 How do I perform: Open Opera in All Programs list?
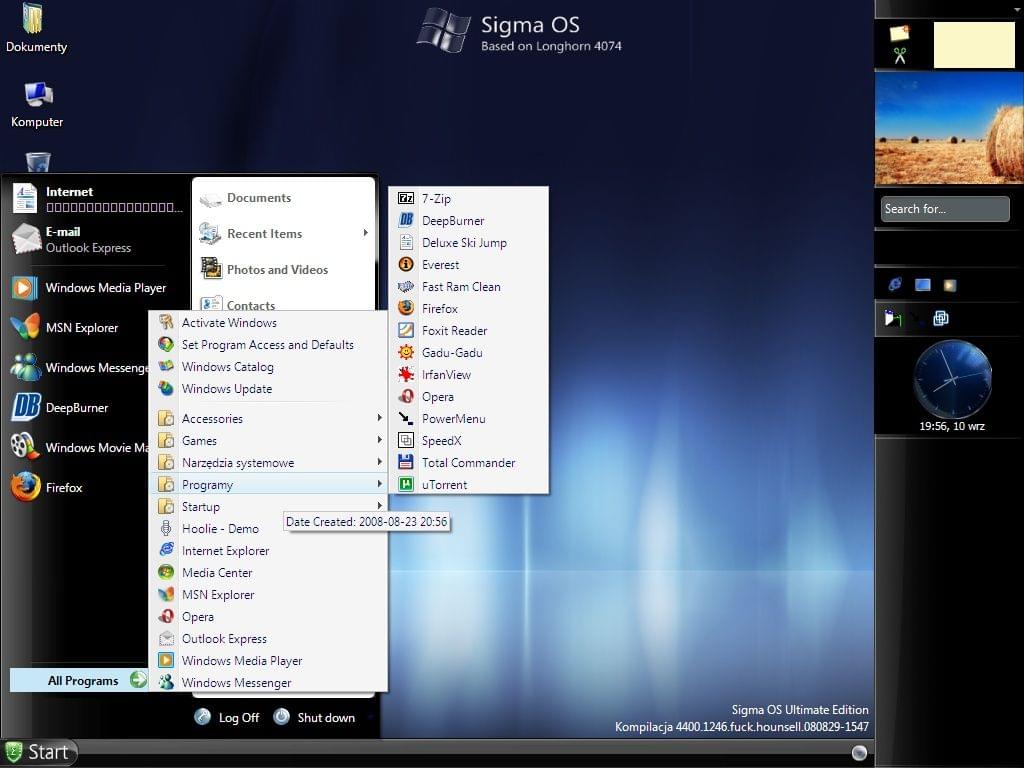pos(268,616)
